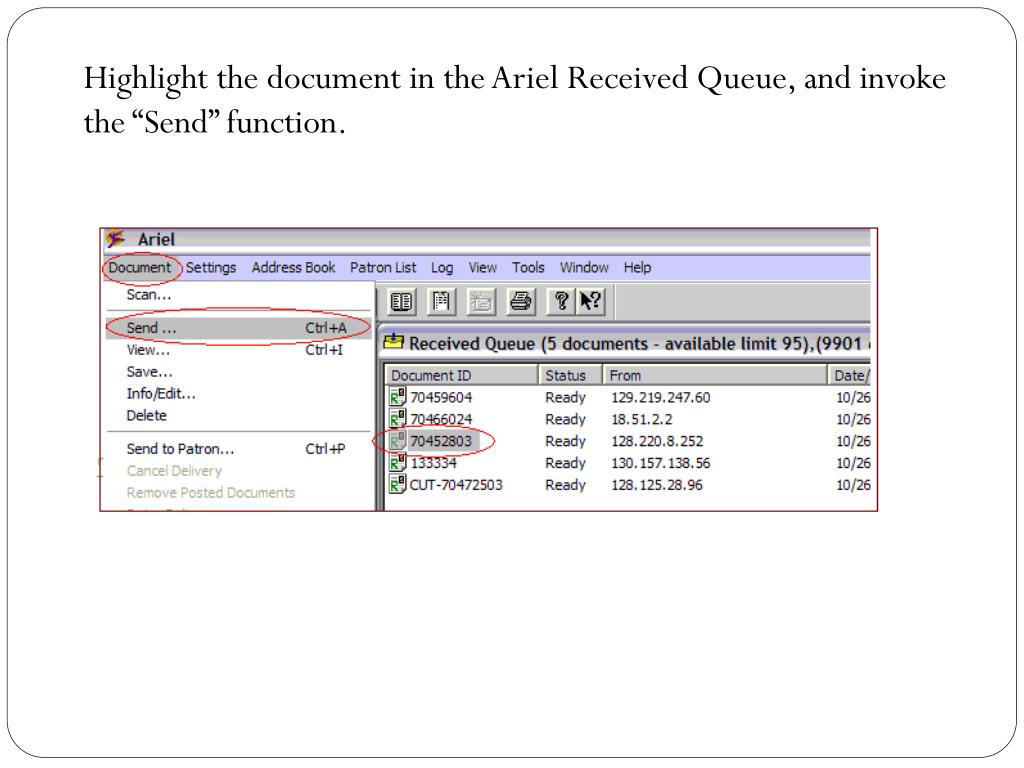
Task: Sort by the From column header
Action: tap(715, 376)
